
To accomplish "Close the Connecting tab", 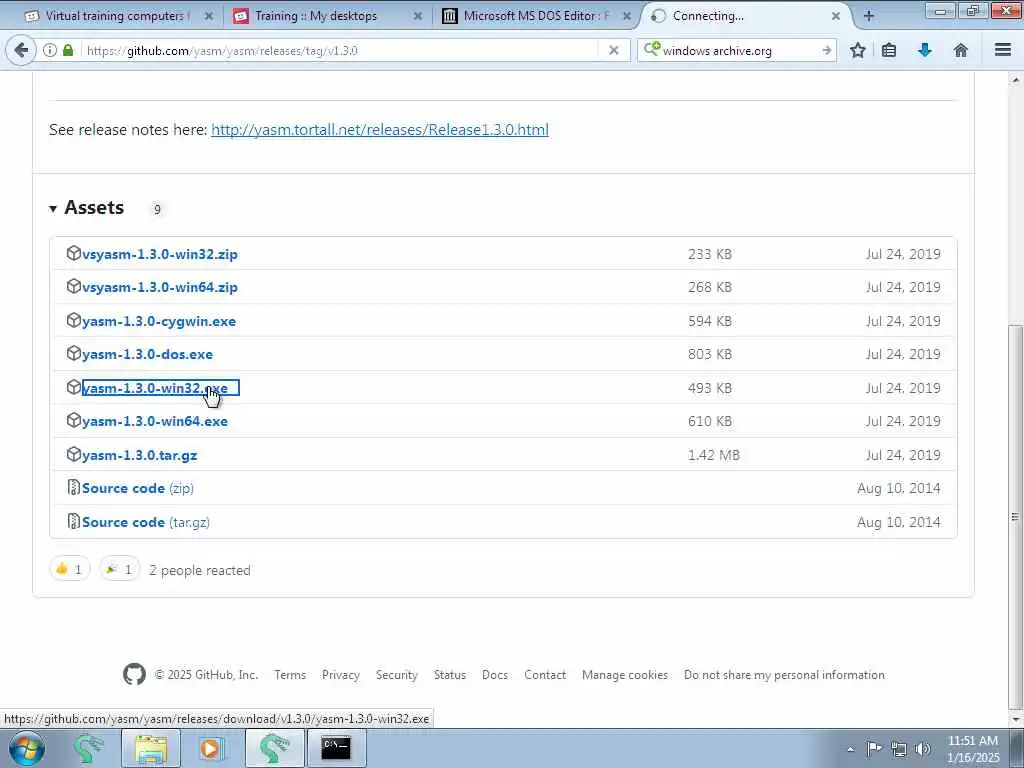I will [x=835, y=16].
